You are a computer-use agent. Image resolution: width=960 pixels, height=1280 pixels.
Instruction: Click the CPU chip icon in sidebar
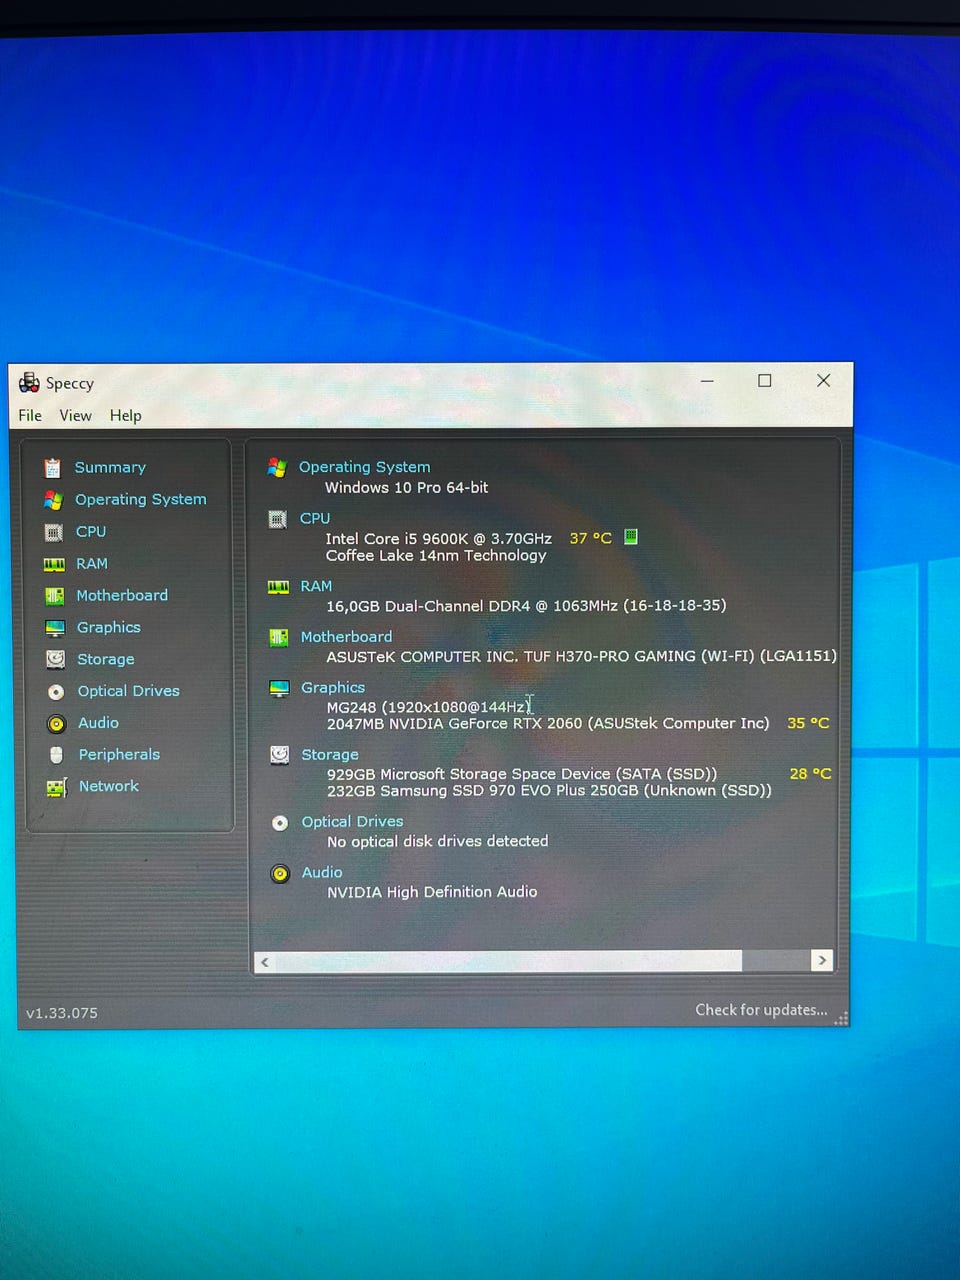(x=54, y=532)
